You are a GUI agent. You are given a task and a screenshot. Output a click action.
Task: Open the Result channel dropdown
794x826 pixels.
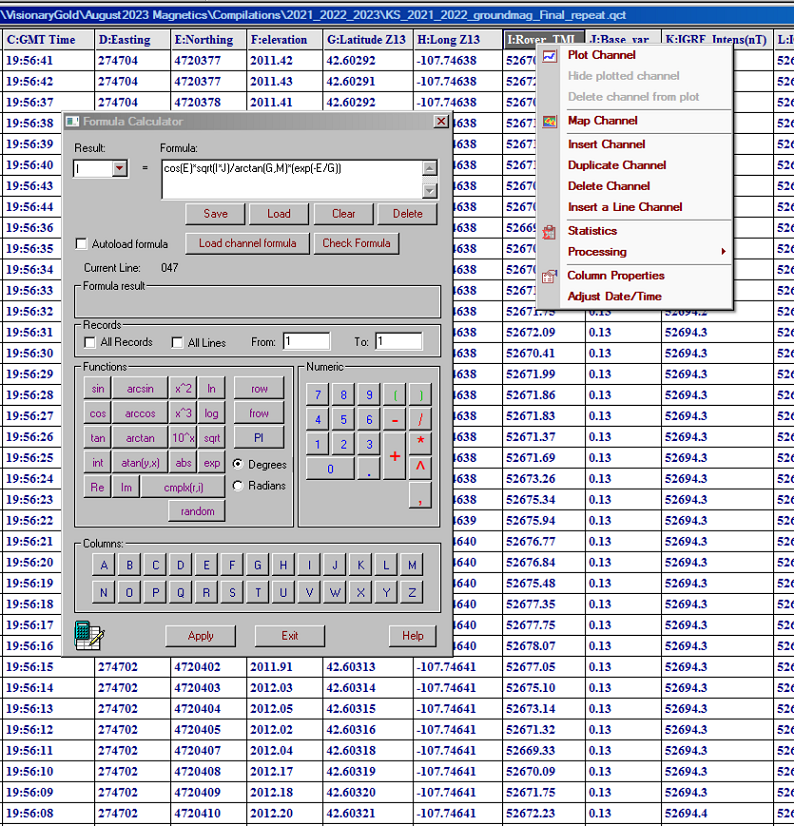click(120, 169)
